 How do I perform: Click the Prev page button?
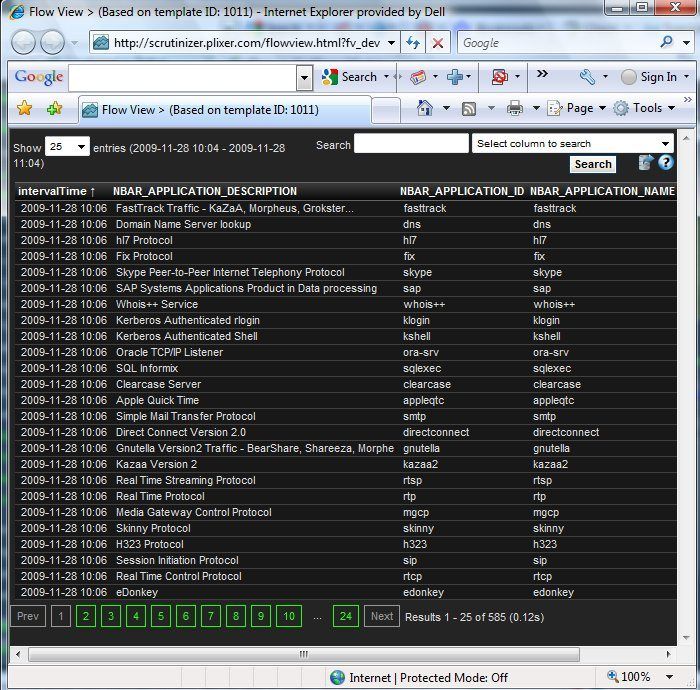[x=28, y=616]
